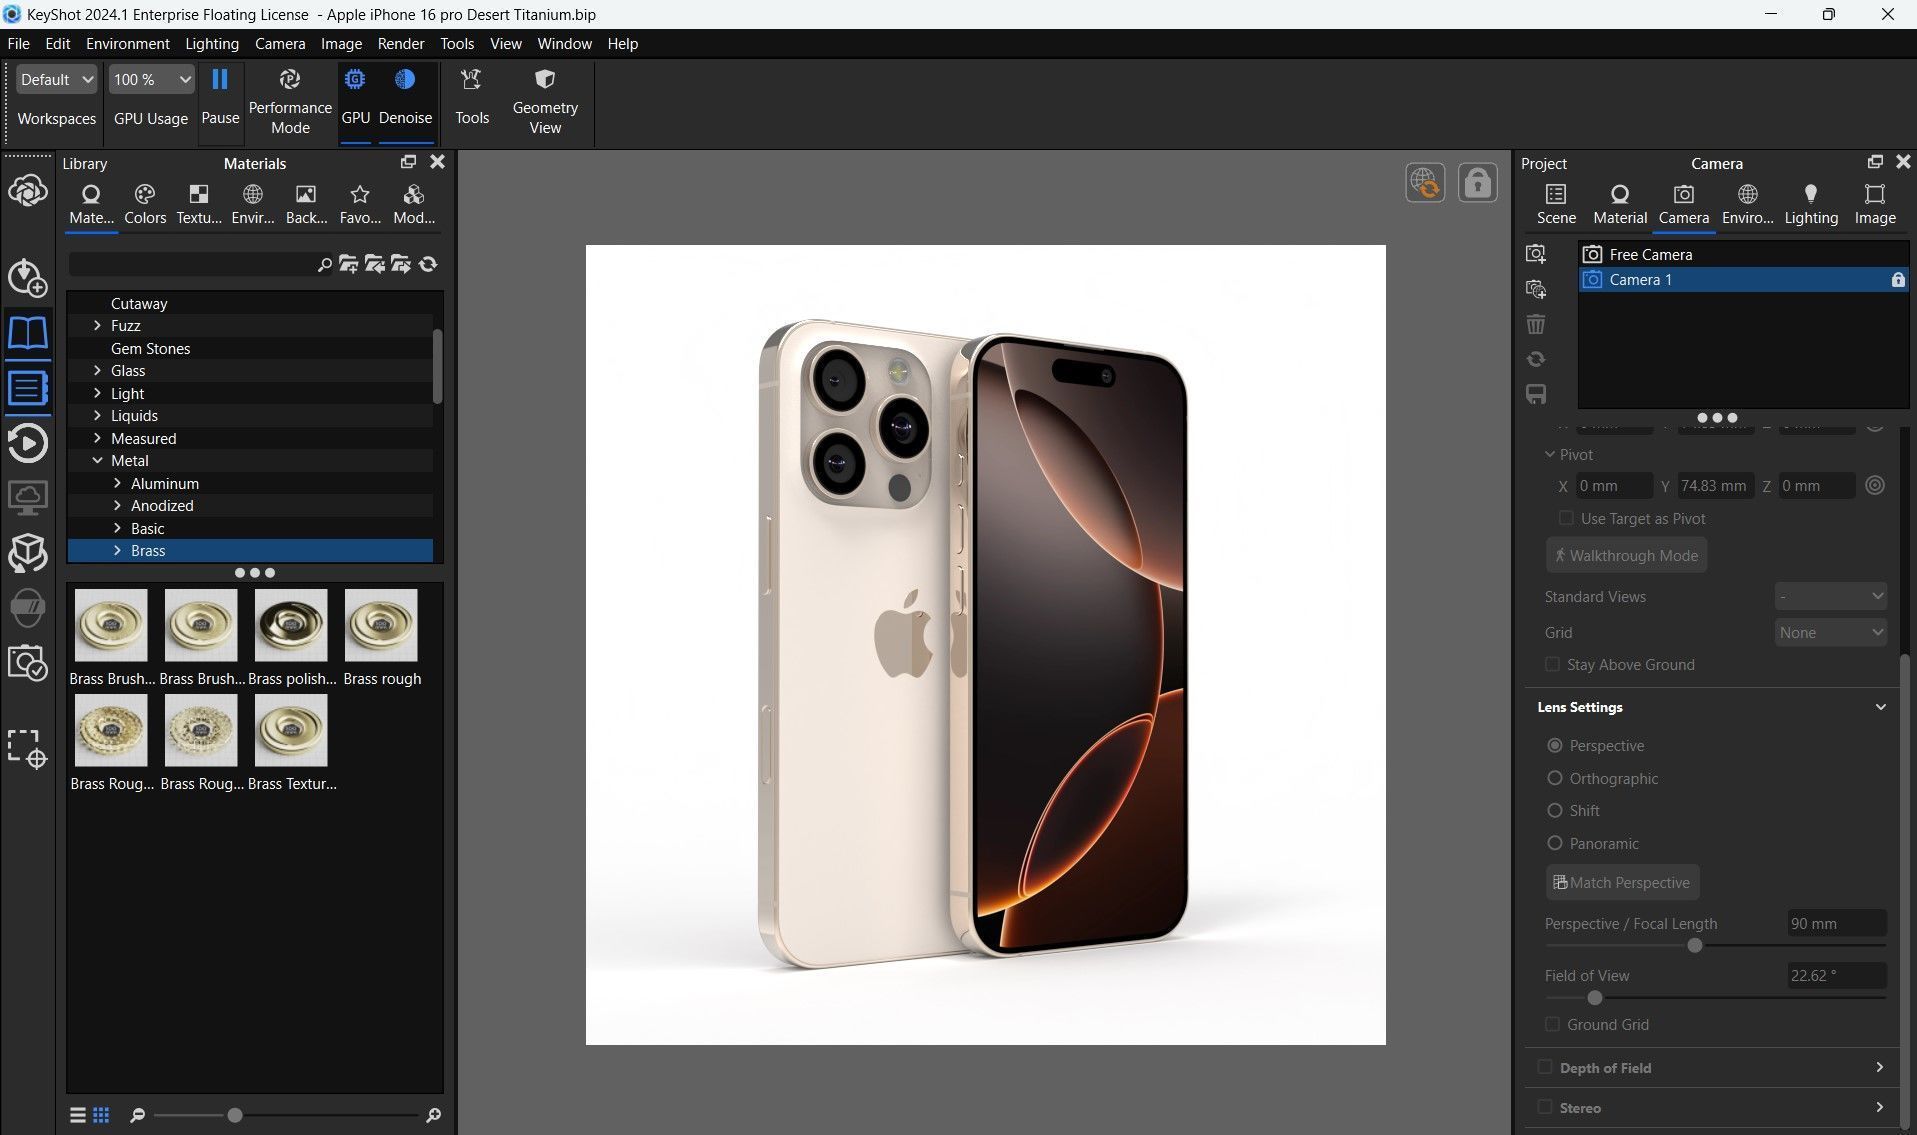This screenshot has width=1917, height=1135.
Task: Switch library to list view
Action: click(78, 1115)
